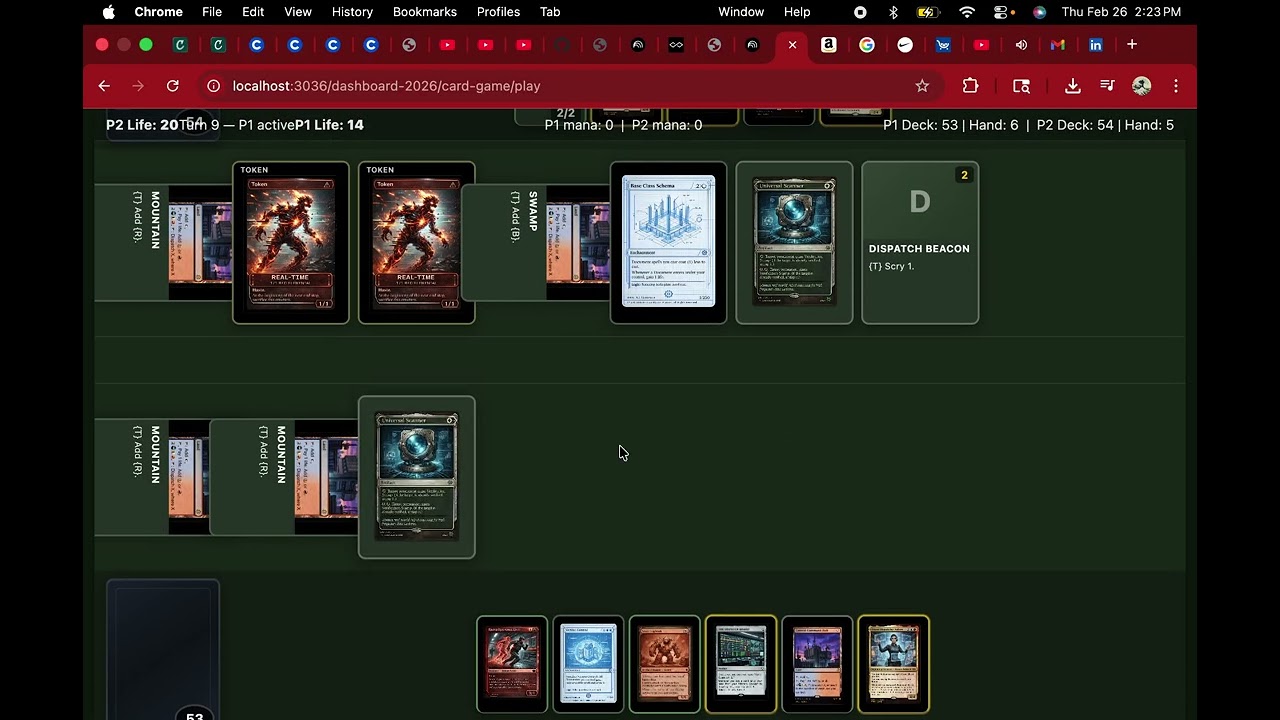Viewport: 1280px width, 720px height.
Task: Click the "2" counter on Dispatch Beacon
Action: click(x=964, y=175)
